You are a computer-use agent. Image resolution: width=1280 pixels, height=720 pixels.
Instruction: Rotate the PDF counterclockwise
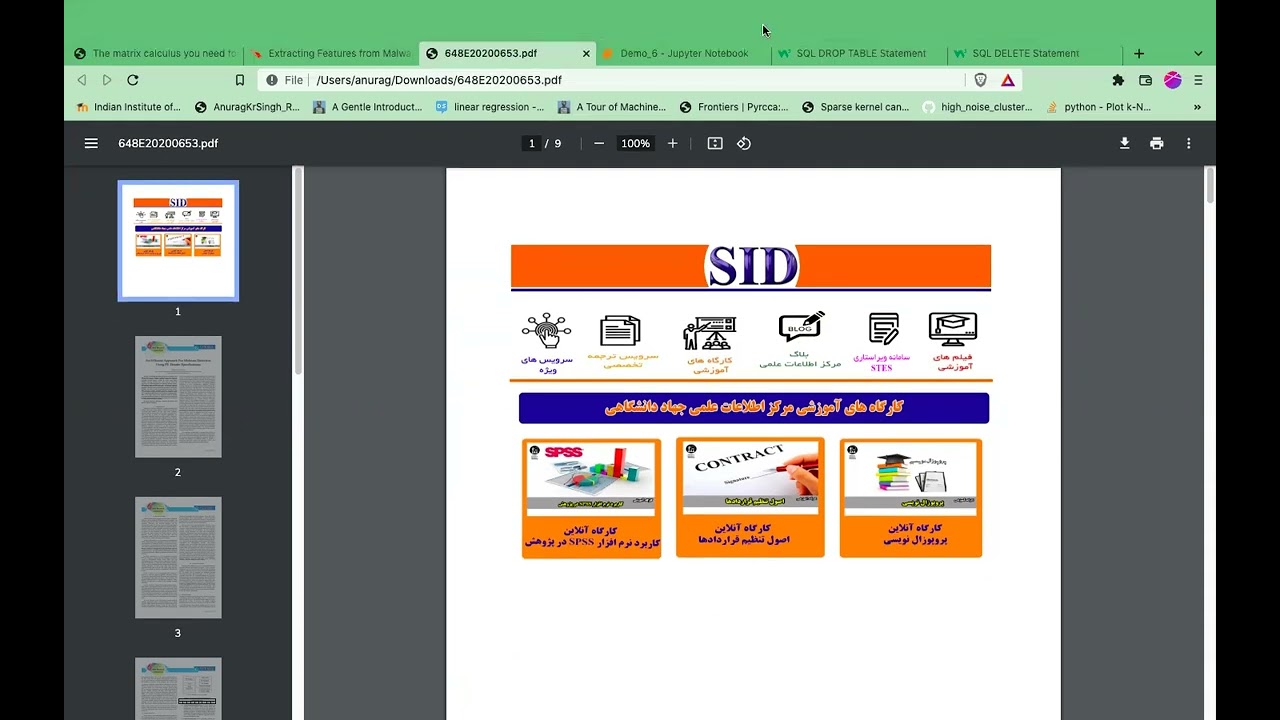pos(744,143)
